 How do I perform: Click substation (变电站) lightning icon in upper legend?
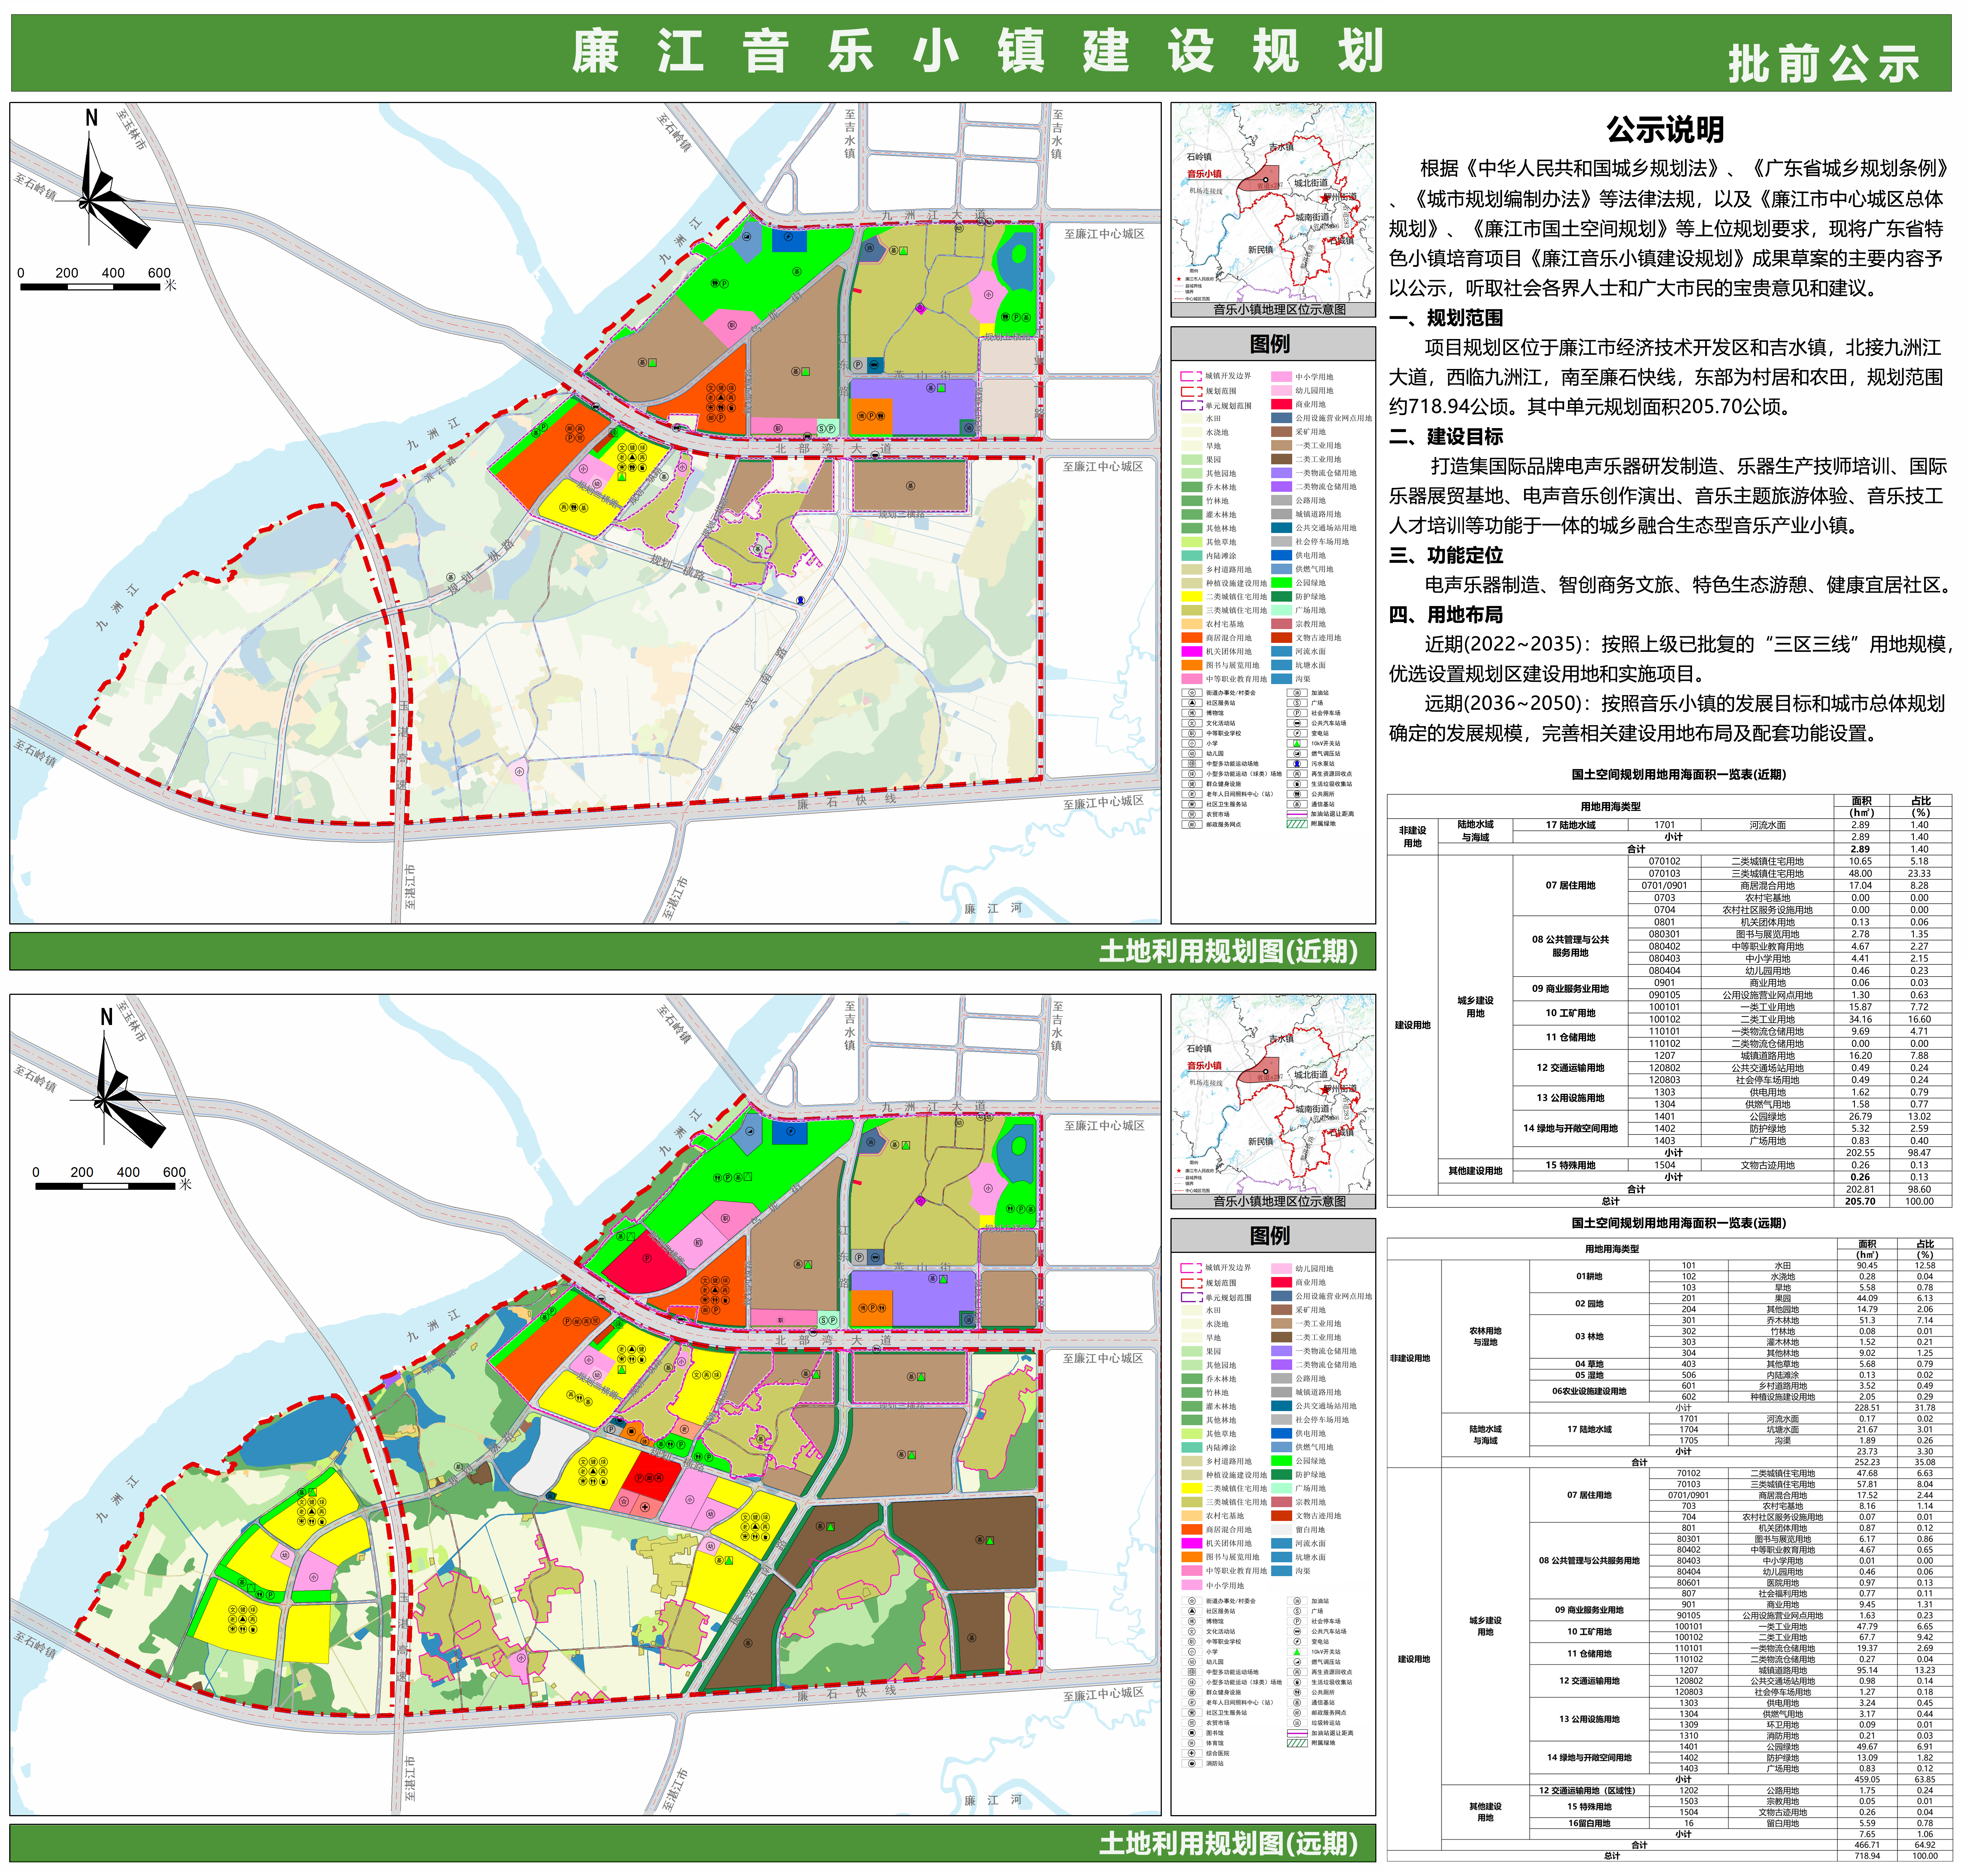click(1297, 733)
